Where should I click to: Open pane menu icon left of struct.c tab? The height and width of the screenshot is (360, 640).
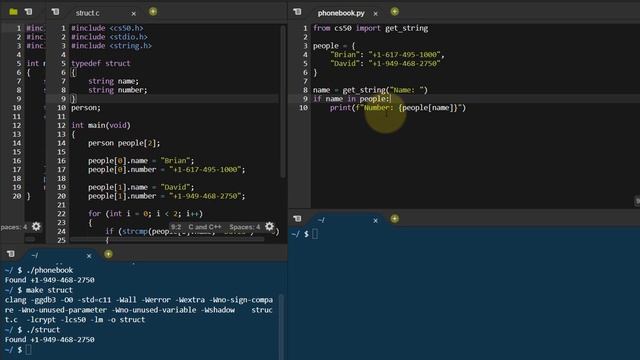[55, 12]
